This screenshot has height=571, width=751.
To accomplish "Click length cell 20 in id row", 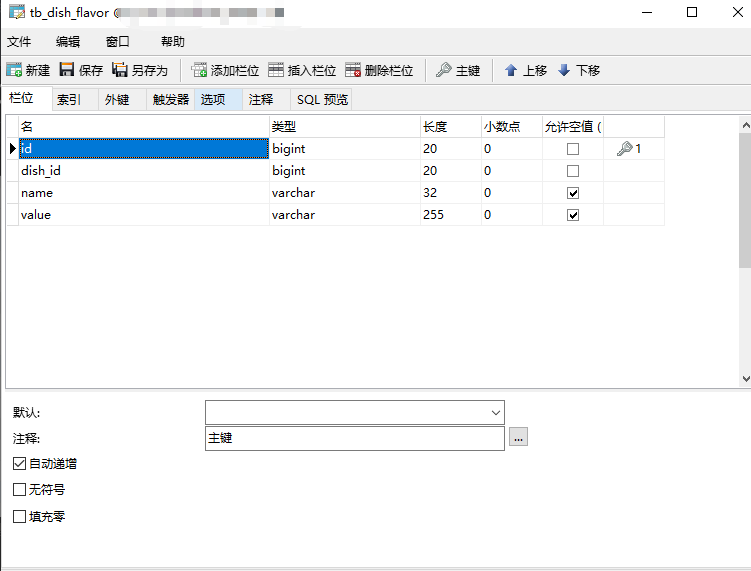I will [451, 148].
